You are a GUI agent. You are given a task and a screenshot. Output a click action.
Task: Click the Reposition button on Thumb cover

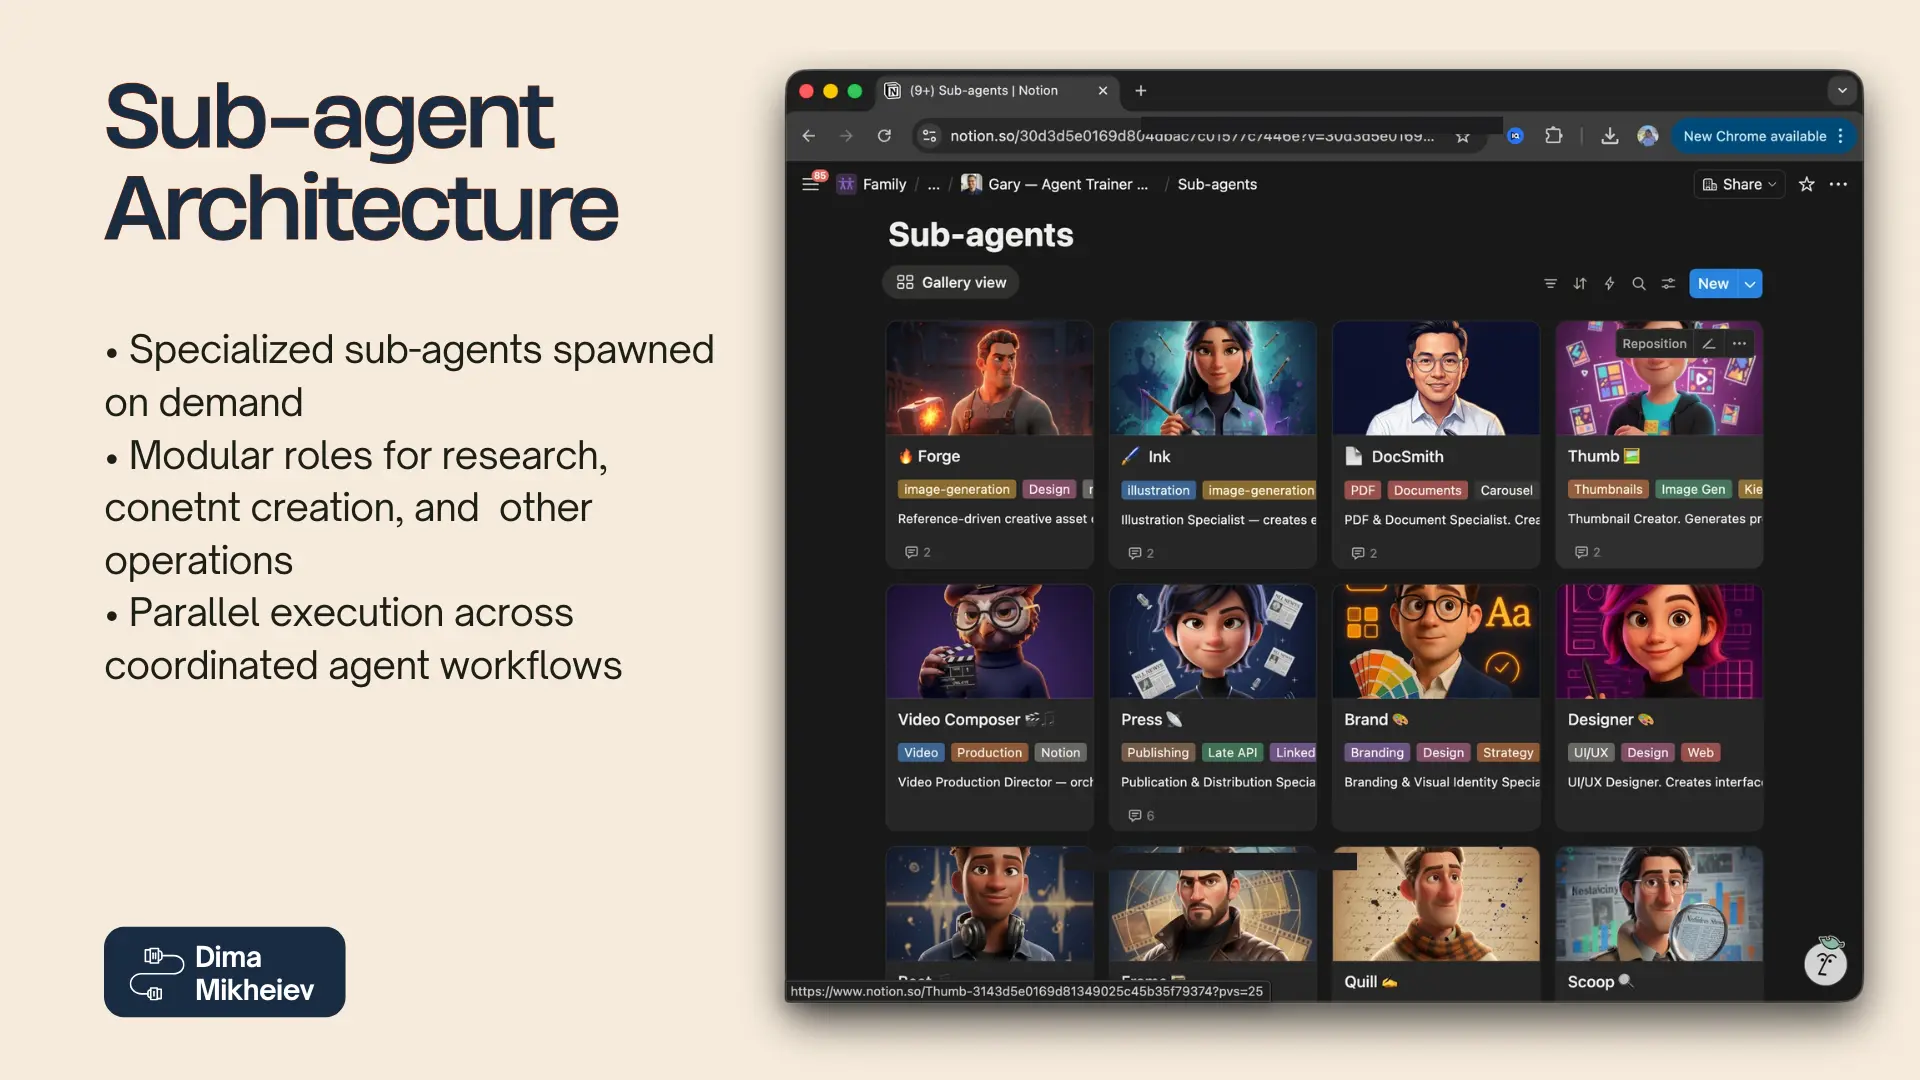click(1654, 344)
